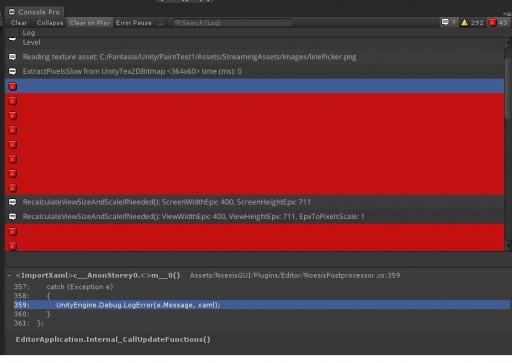Screen dimensions: 512x363
Task: Toggle Collapse for duplicate log entries
Action: [x=50, y=23]
